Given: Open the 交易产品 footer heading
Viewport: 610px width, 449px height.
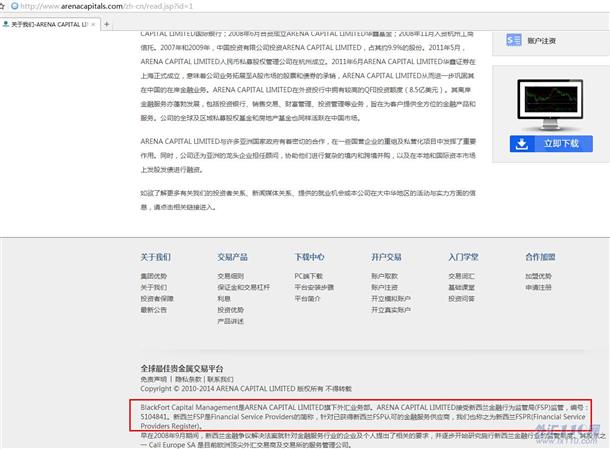Looking at the screenshot, I should click(233, 257).
